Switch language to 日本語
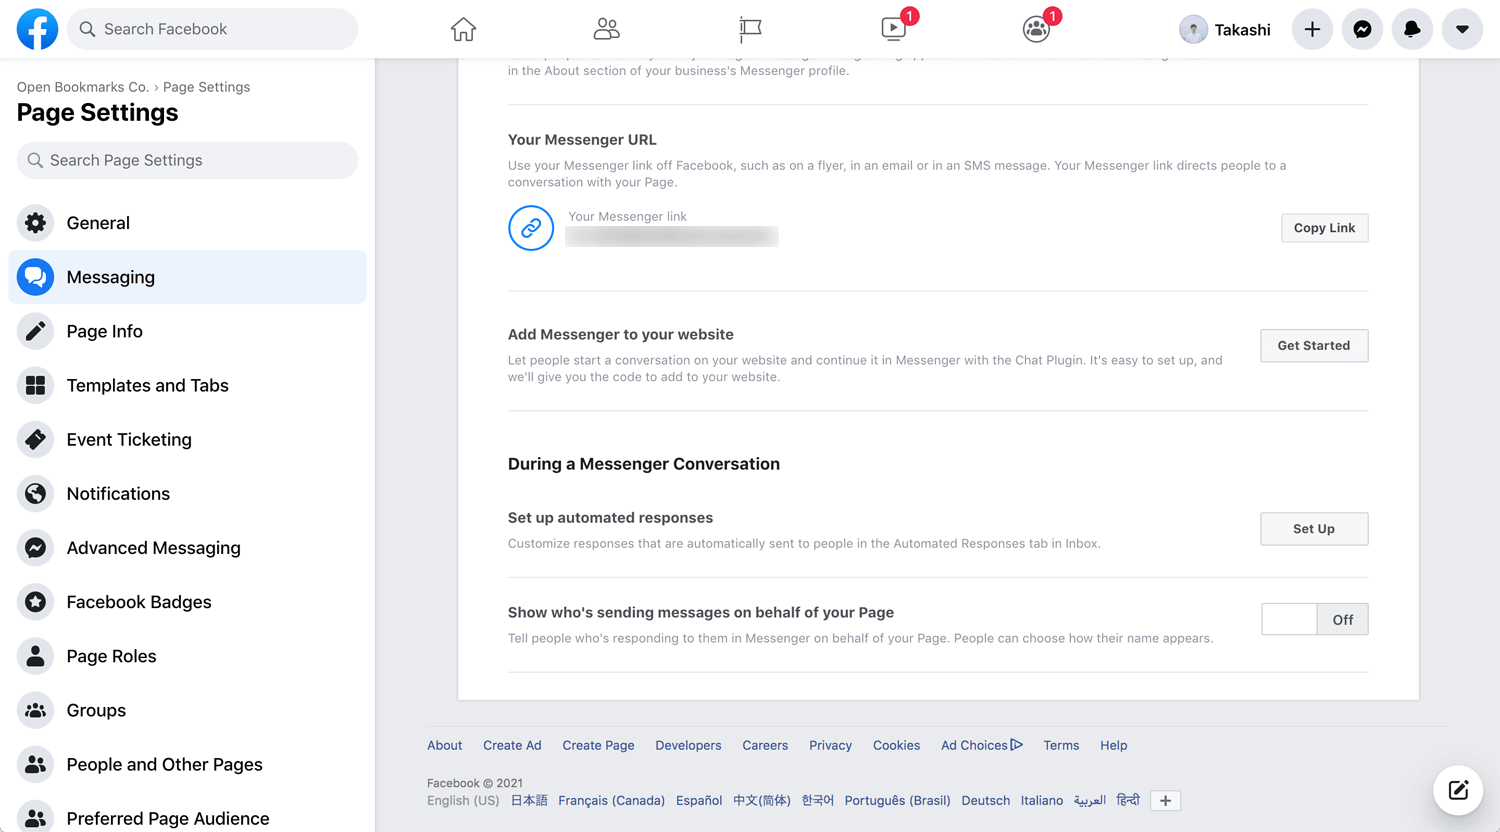The width and height of the screenshot is (1500, 832). [529, 800]
